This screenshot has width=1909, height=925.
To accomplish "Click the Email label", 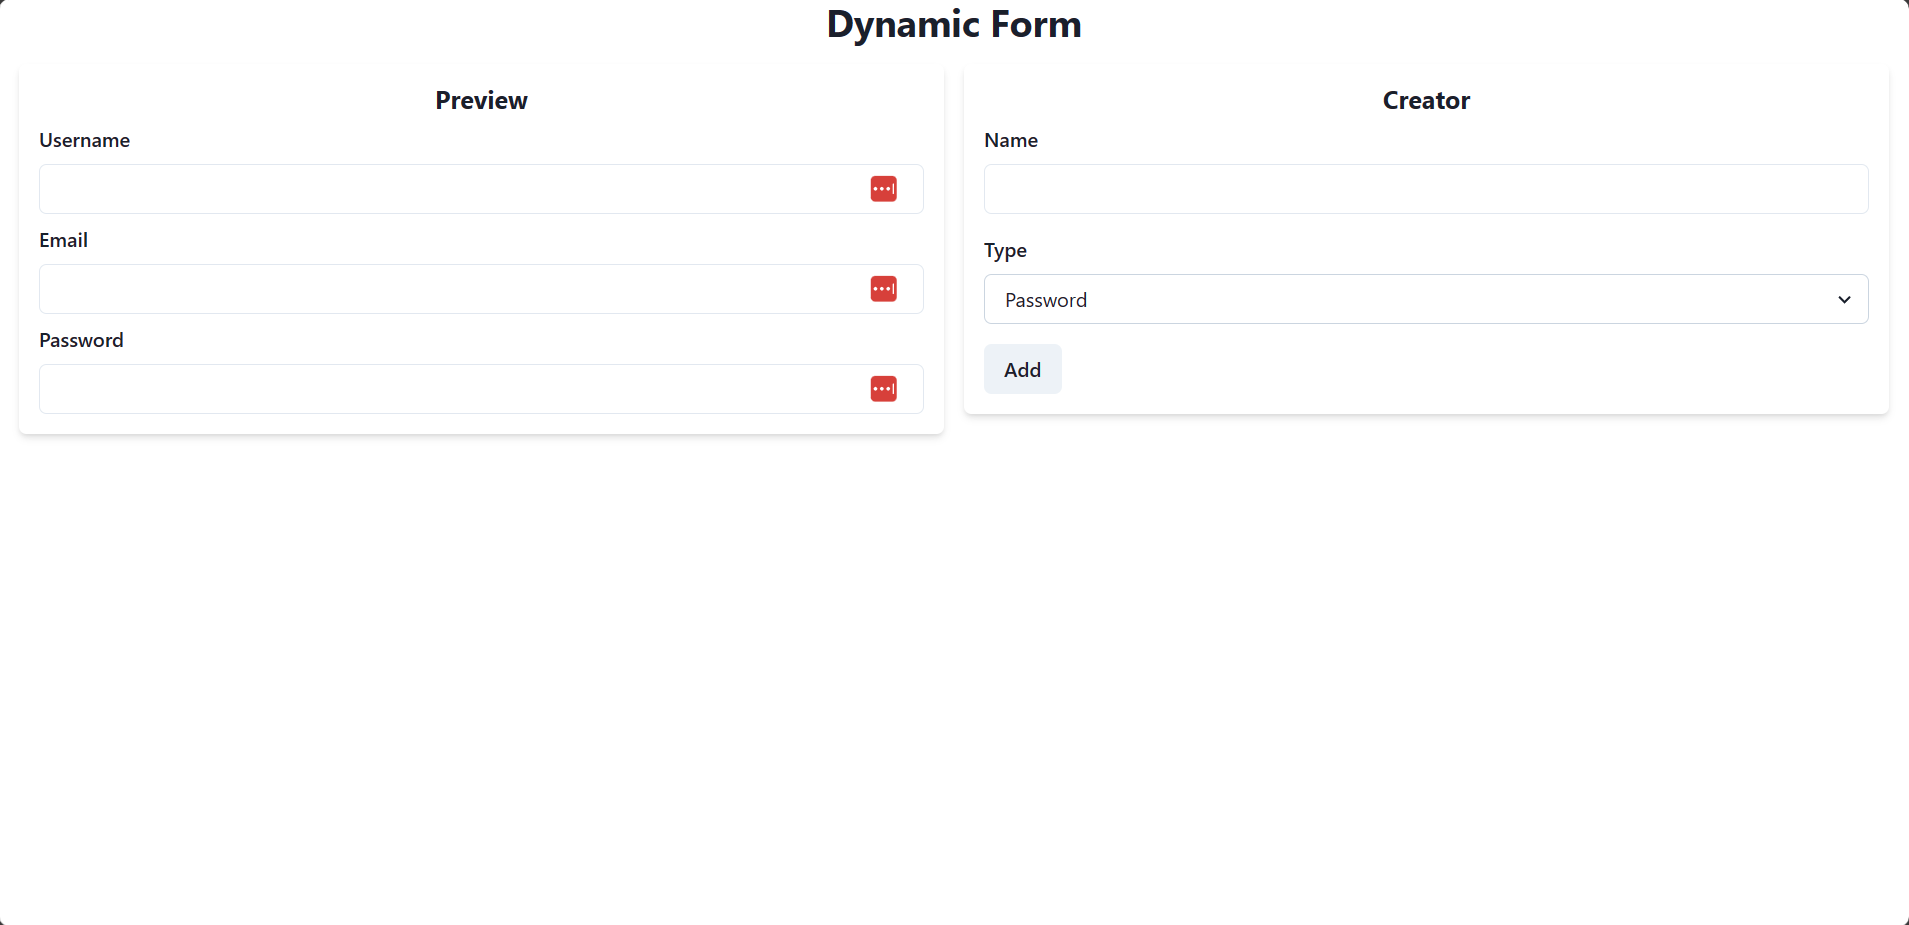I will 64,240.
